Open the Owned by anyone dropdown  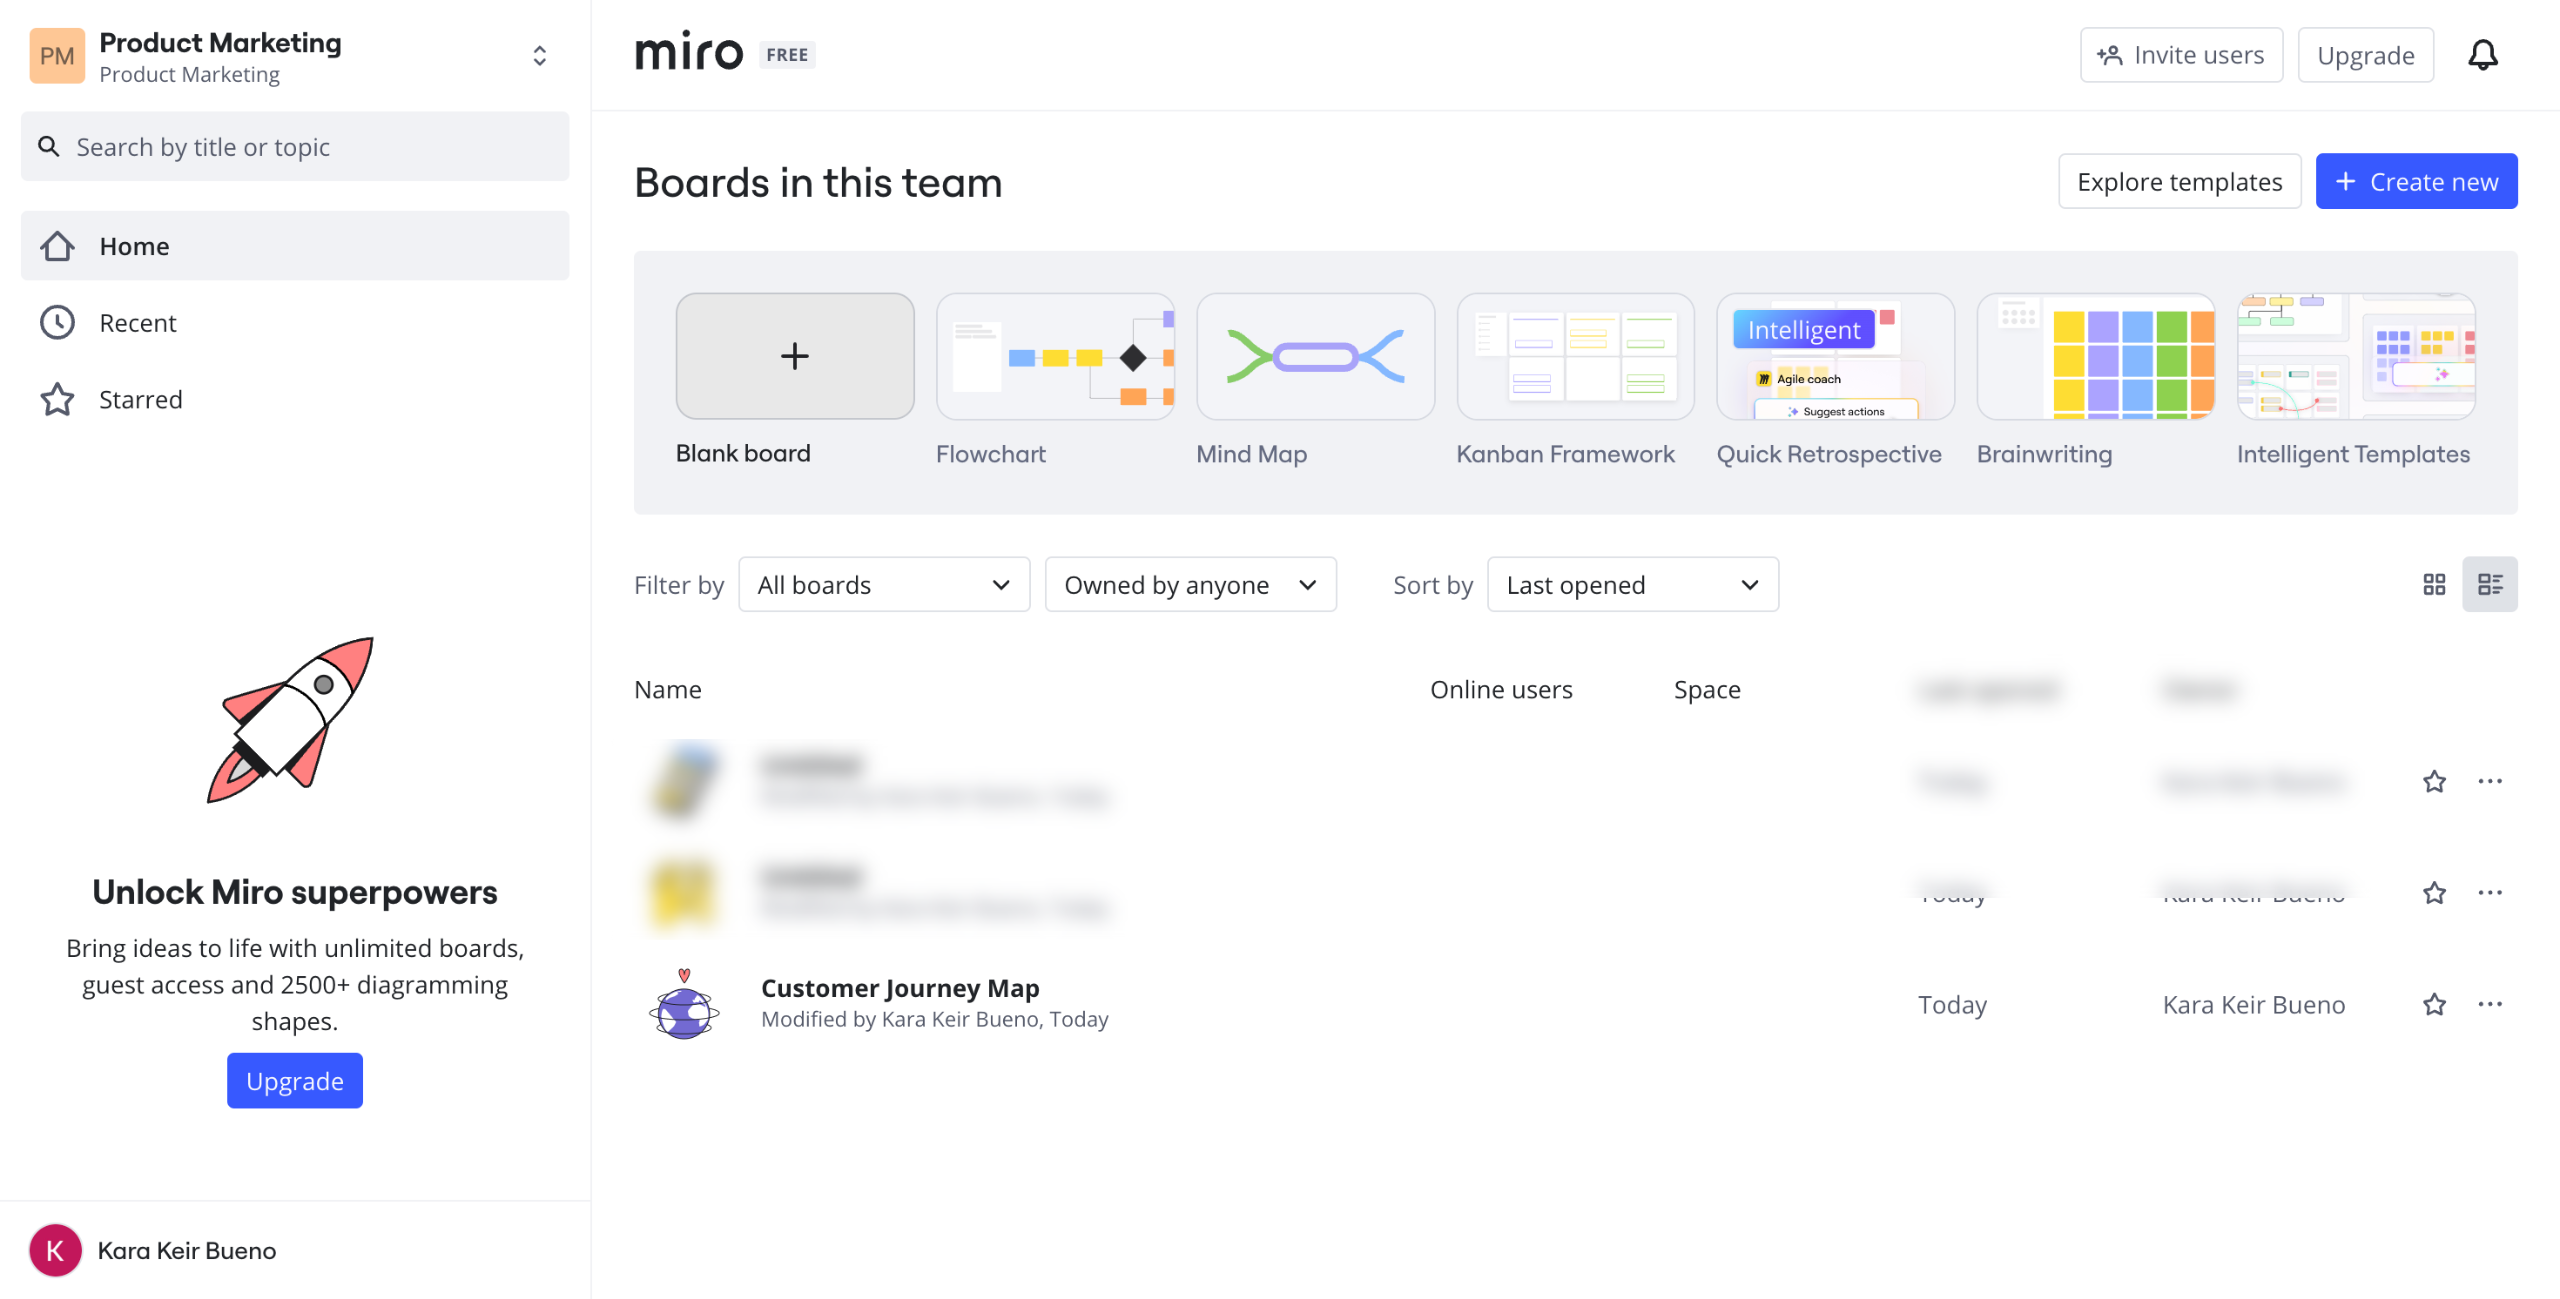click(1189, 585)
